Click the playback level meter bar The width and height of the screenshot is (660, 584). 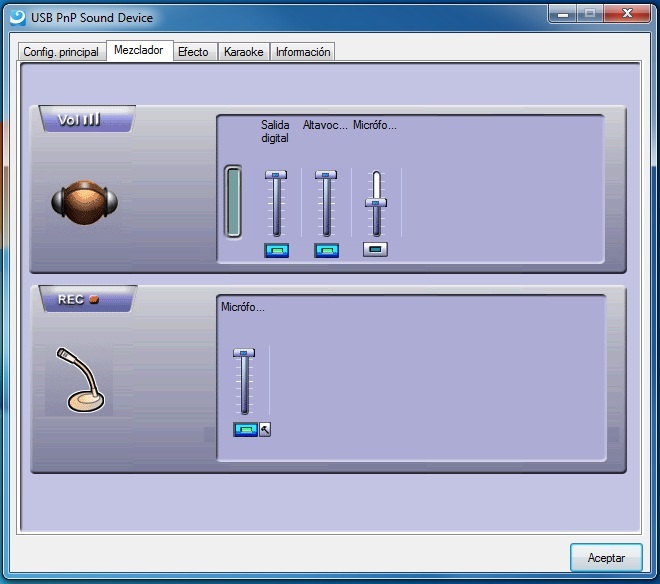(x=233, y=202)
